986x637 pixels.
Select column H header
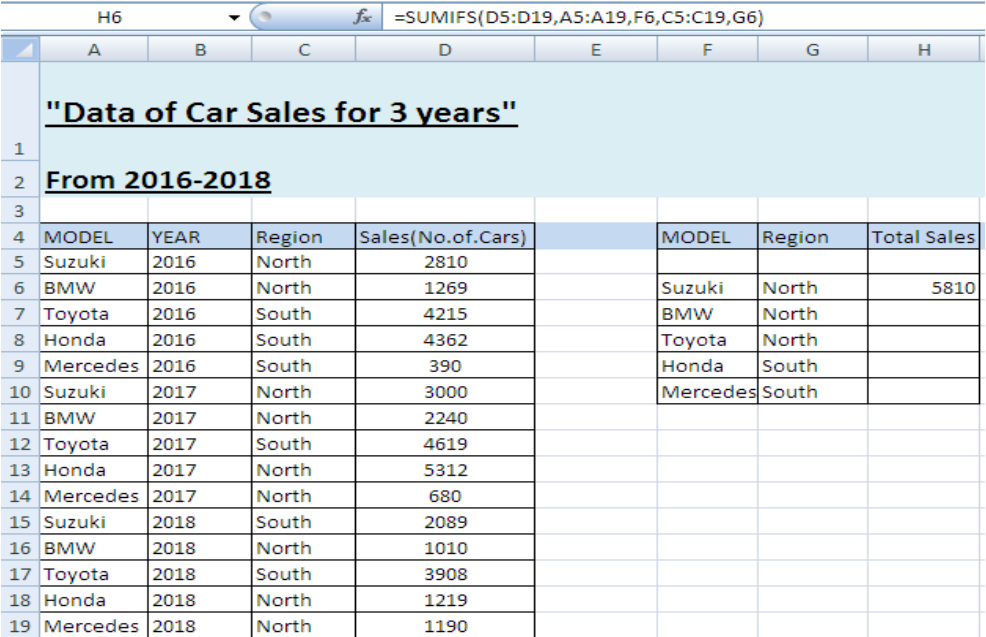[x=924, y=50]
